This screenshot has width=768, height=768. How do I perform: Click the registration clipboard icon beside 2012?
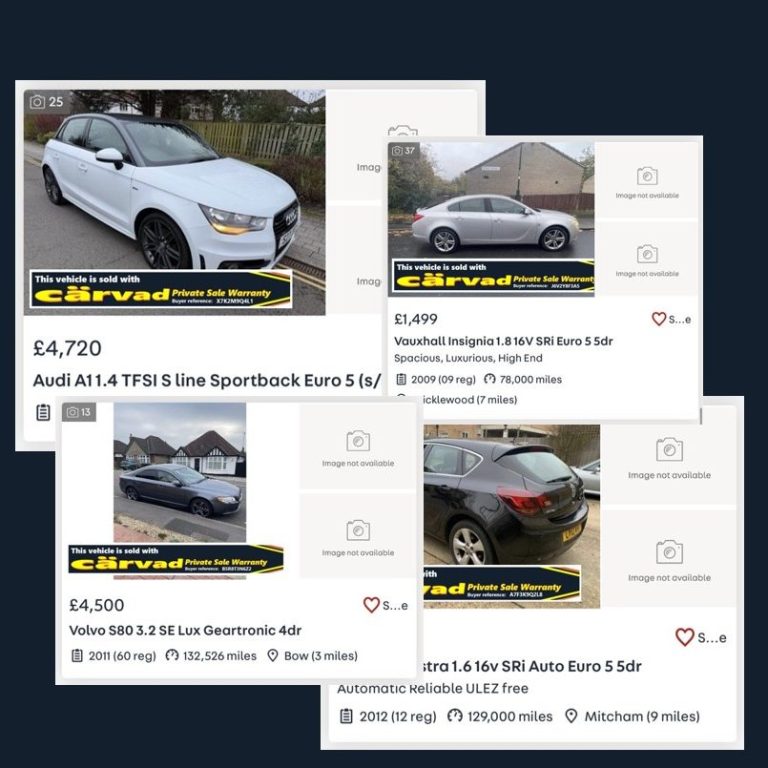click(x=346, y=716)
